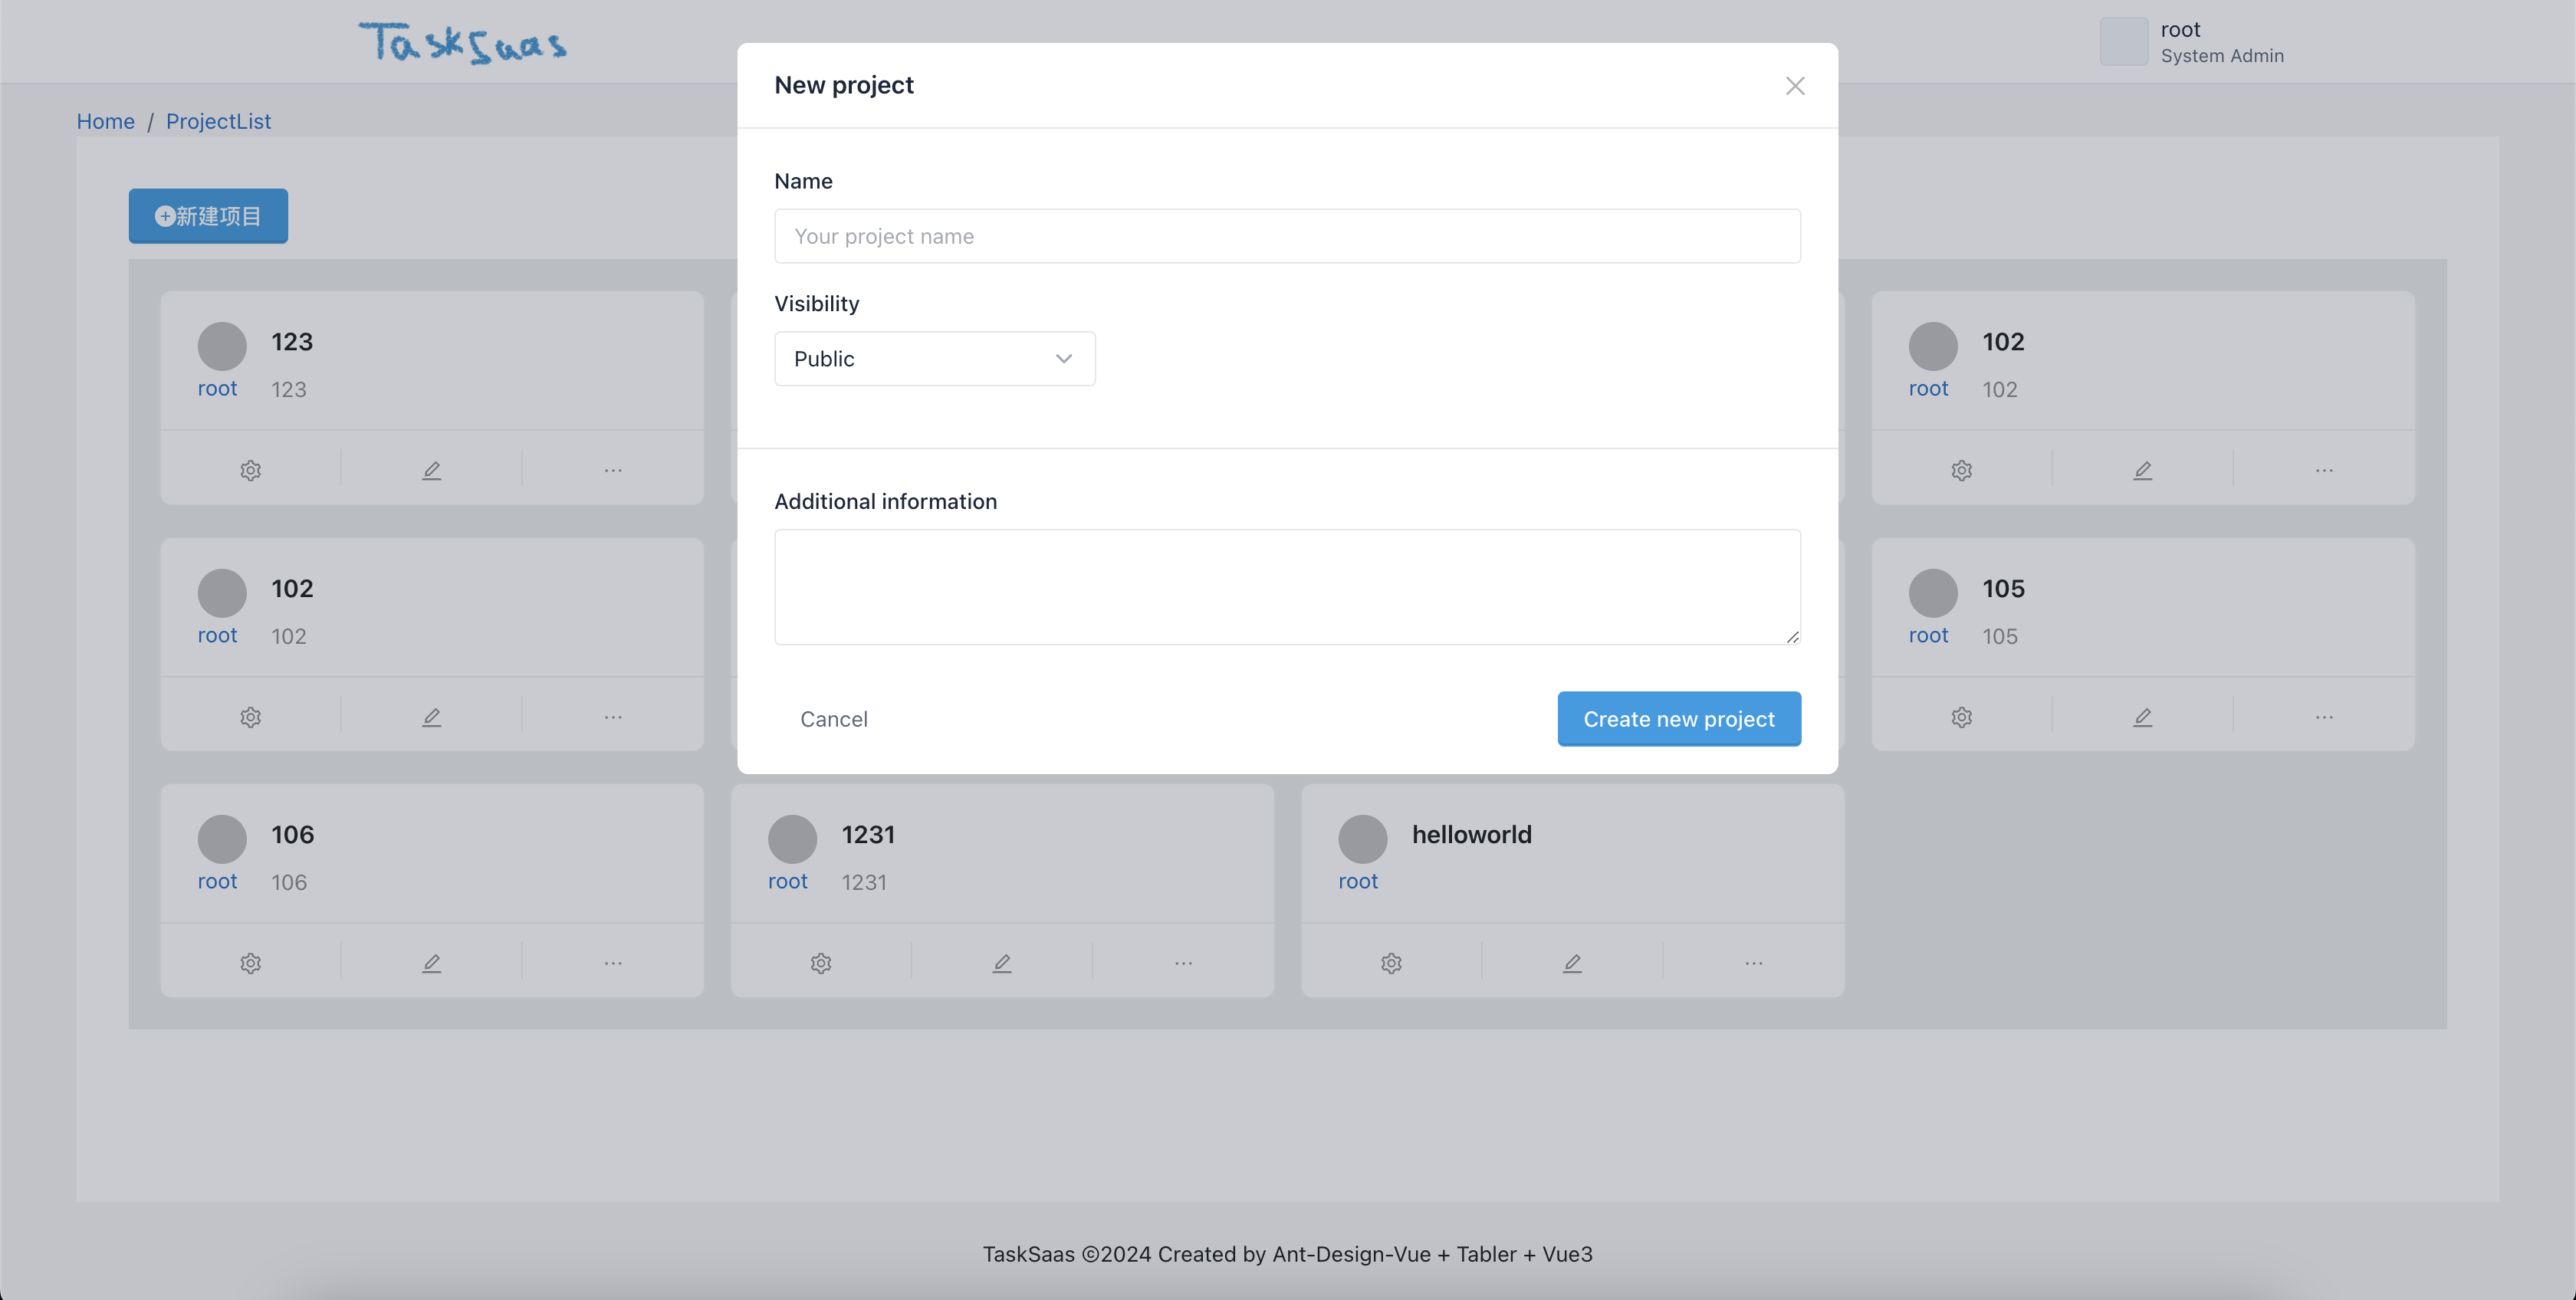
Task: Click the edit pencil on project 105 card
Action: pos(2142,717)
